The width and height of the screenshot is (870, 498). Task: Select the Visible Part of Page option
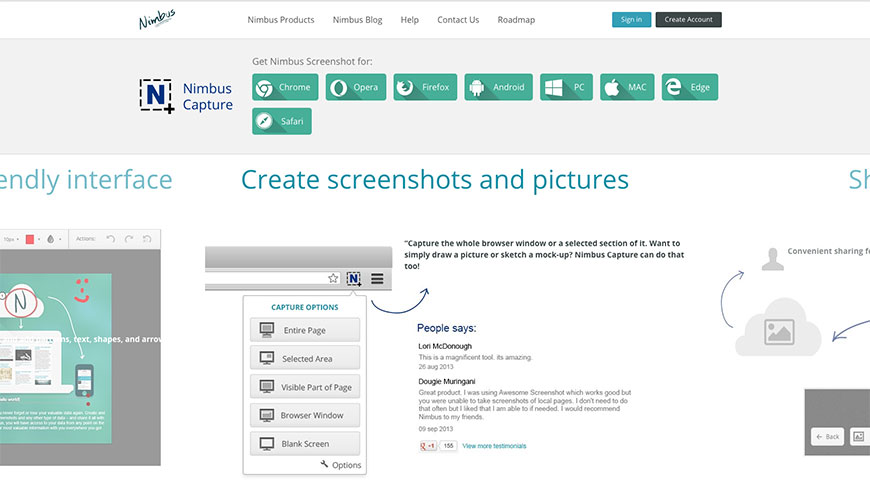point(303,387)
